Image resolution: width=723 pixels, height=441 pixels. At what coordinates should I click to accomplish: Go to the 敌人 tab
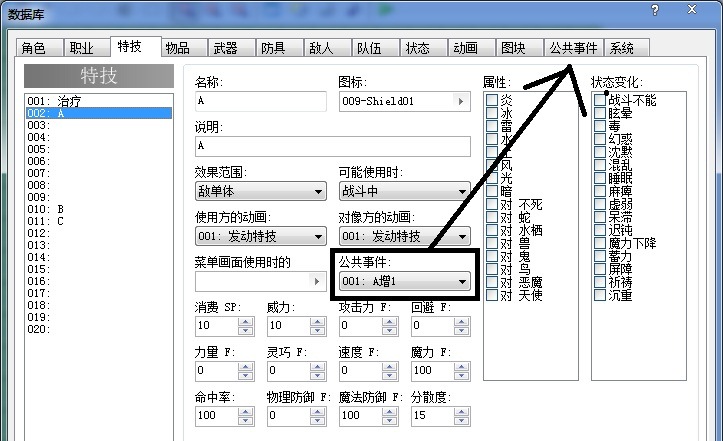326,48
